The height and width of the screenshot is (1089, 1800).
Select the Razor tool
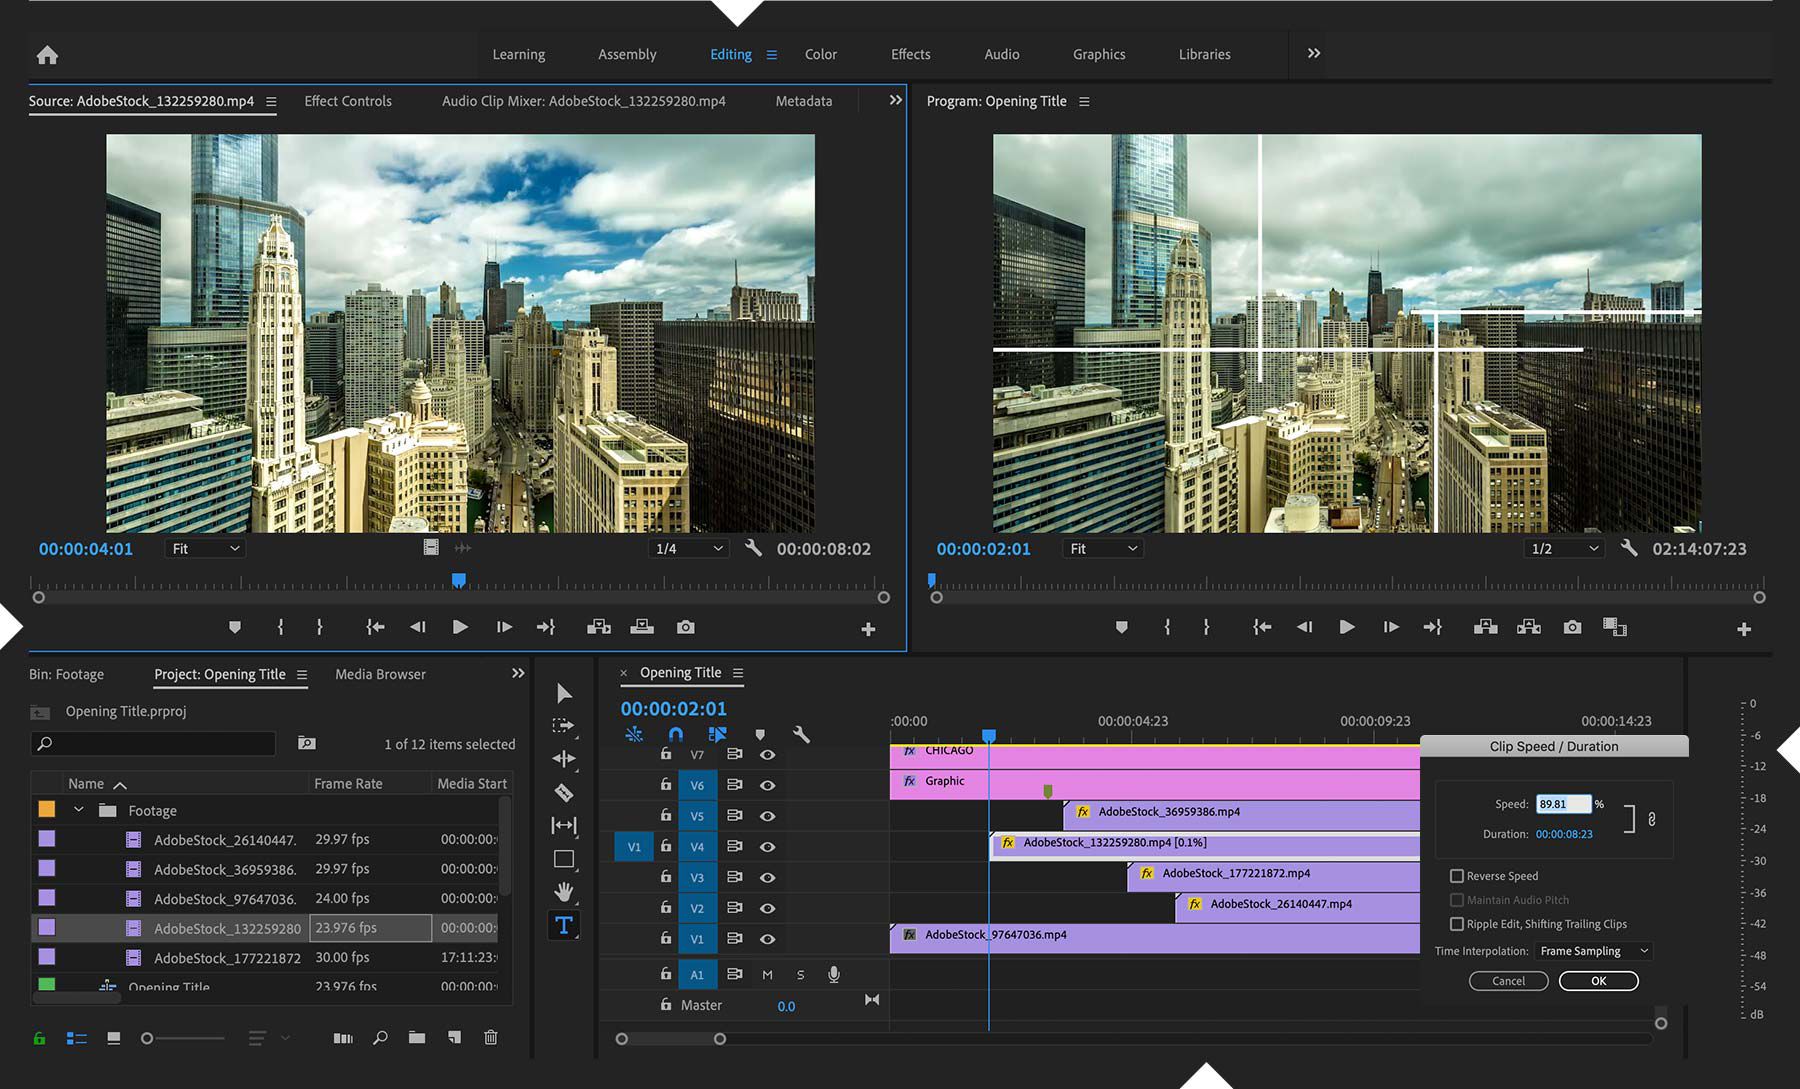point(565,792)
